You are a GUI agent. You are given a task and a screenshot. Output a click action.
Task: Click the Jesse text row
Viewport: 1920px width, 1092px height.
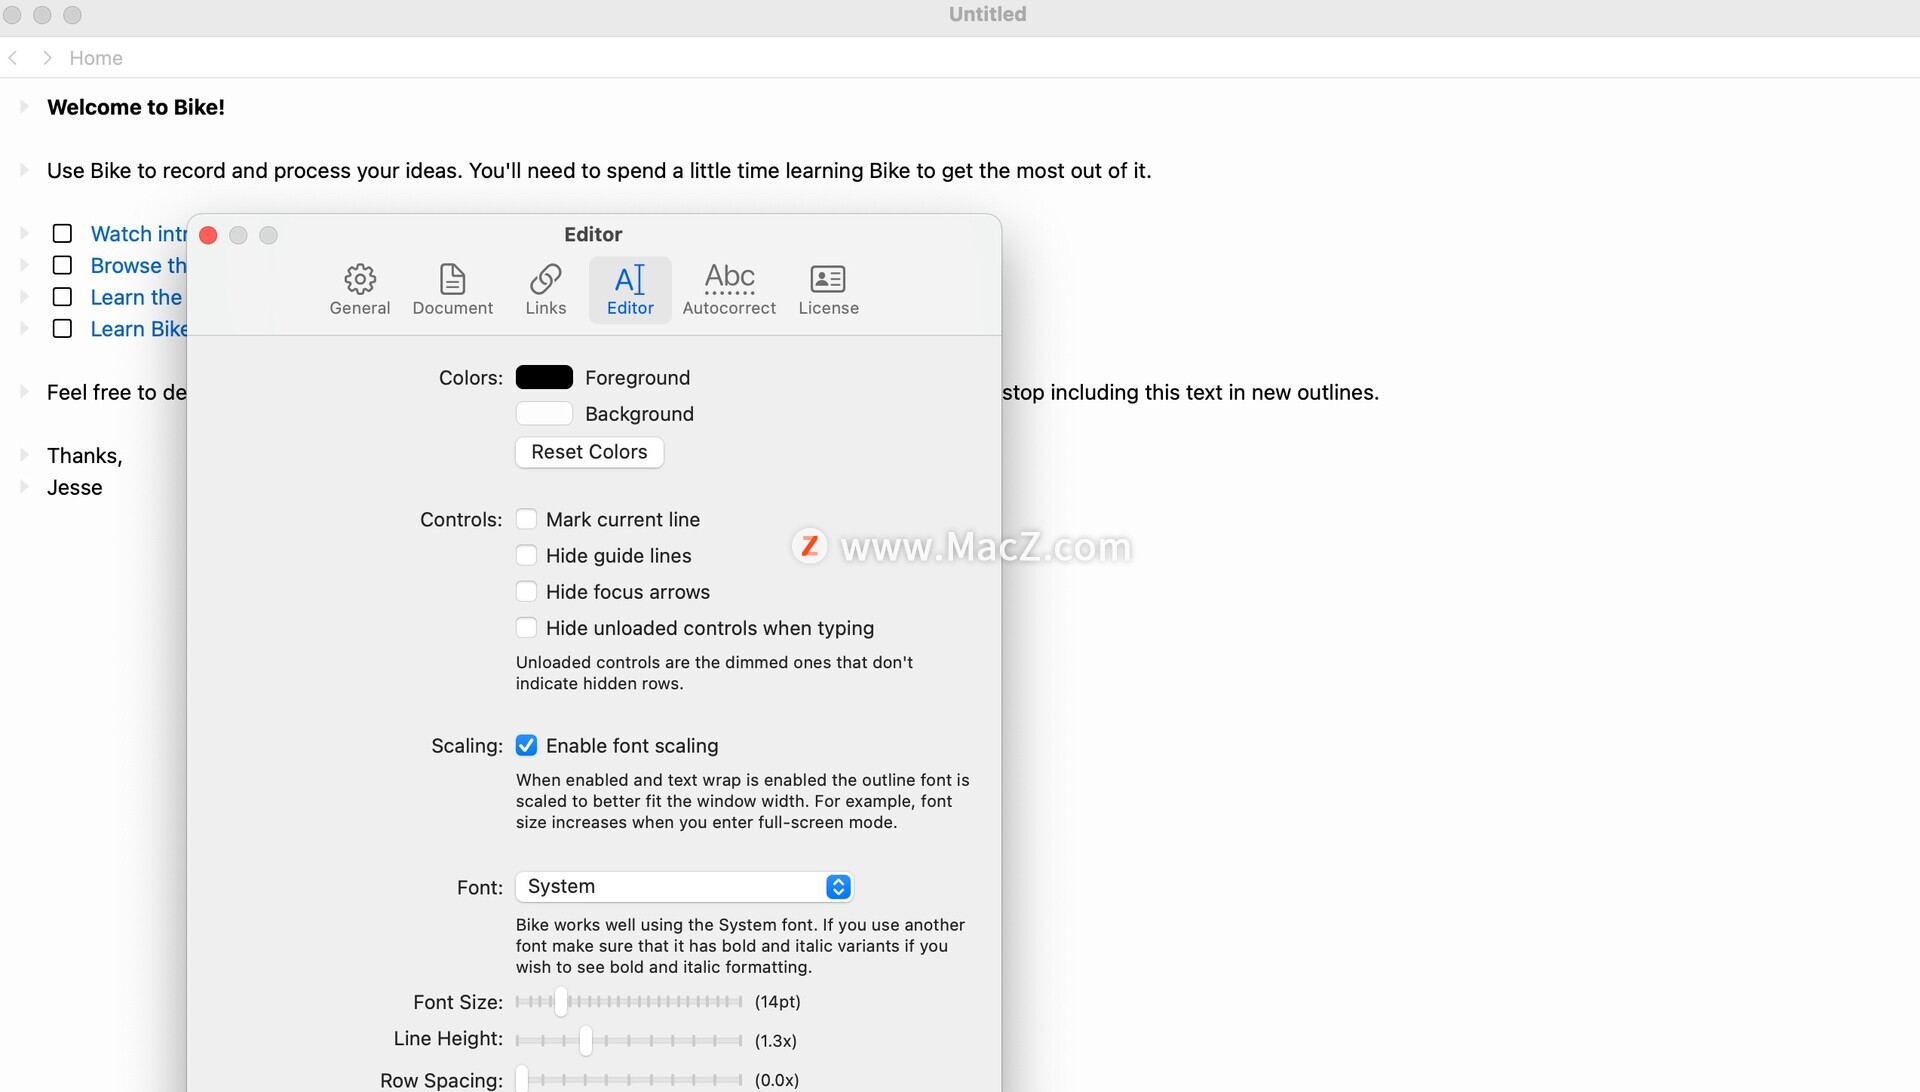tap(75, 488)
